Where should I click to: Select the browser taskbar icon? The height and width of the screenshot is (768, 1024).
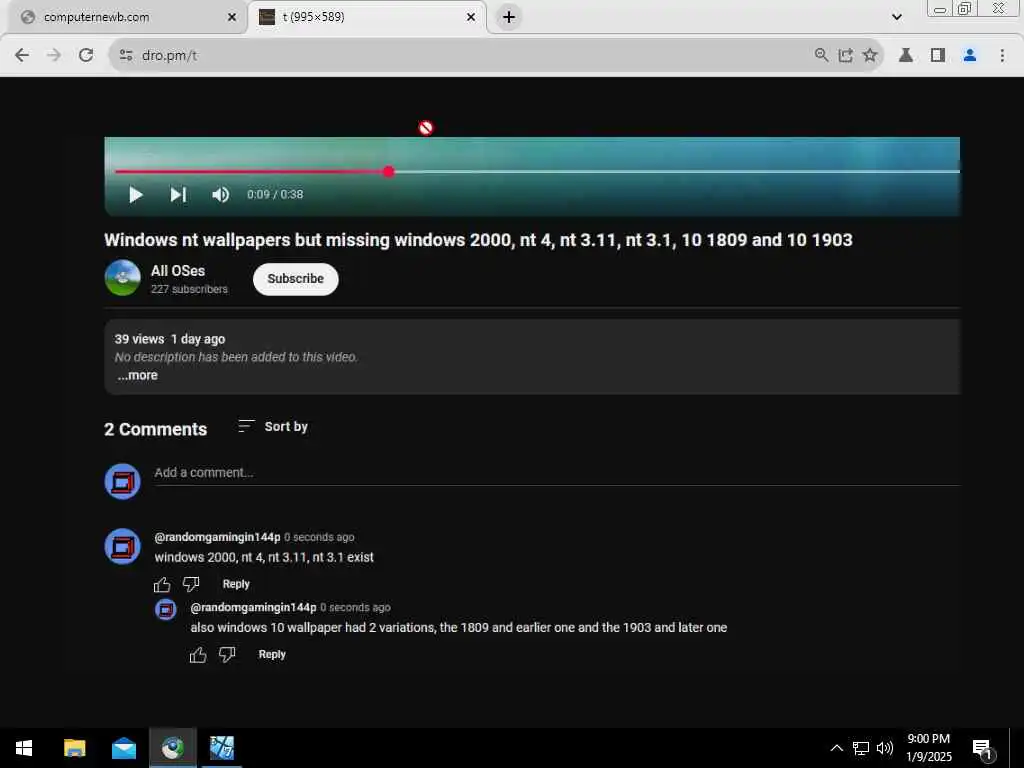[x=173, y=748]
